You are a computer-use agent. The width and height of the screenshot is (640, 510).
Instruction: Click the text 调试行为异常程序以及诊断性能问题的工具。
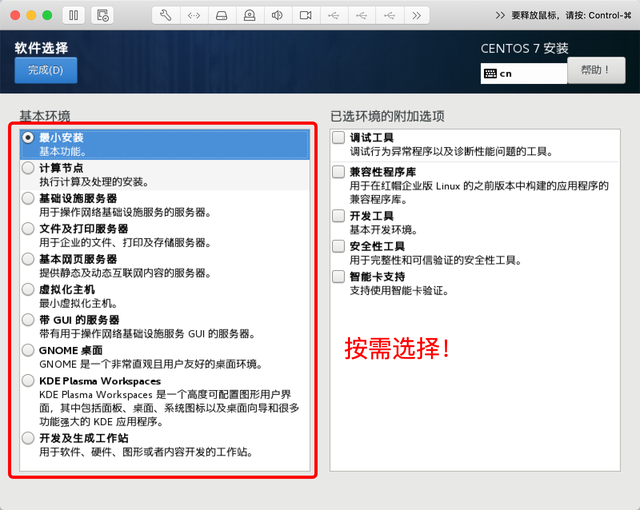451,152
